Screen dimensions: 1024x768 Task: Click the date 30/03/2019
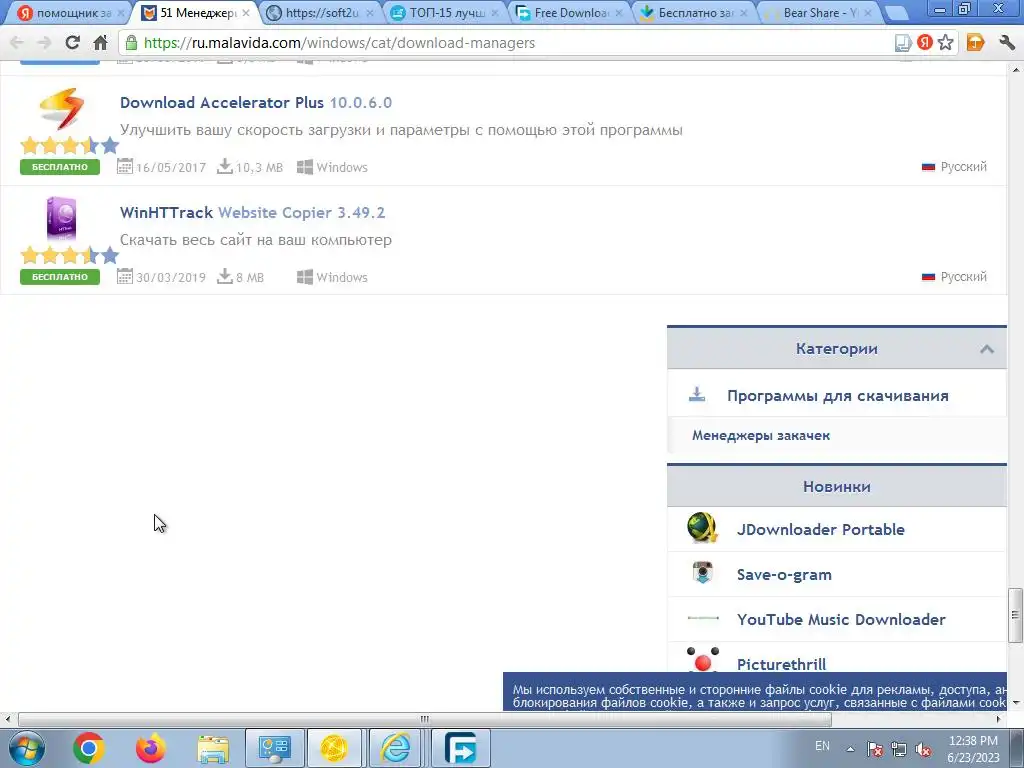coord(170,278)
